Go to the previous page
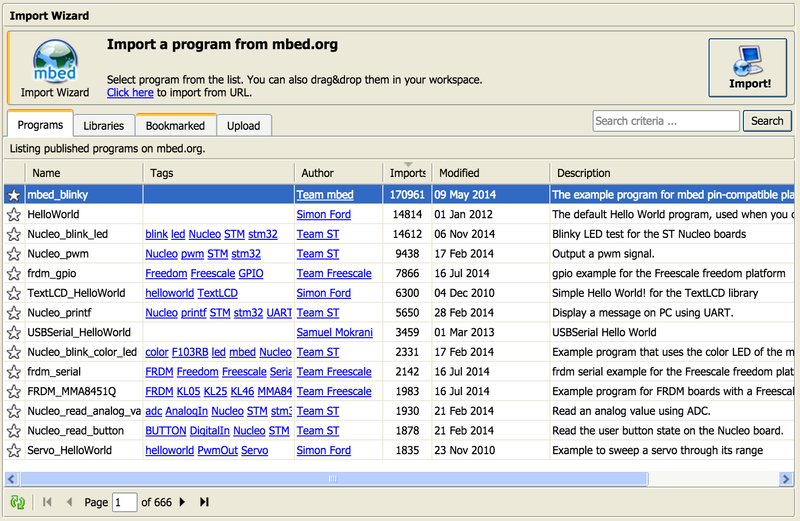The image size is (800, 521). click(69, 502)
